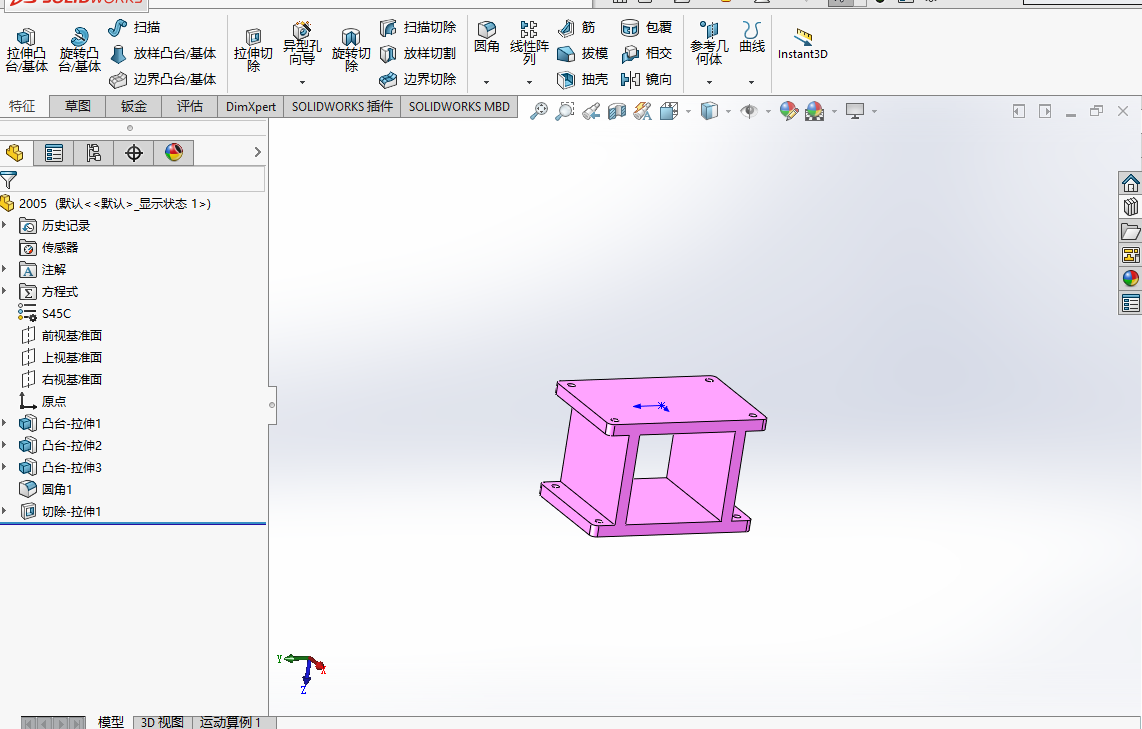Open the View Settings monitor icon
The width and height of the screenshot is (1142, 729).
pyautogui.click(x=855, y=111)
